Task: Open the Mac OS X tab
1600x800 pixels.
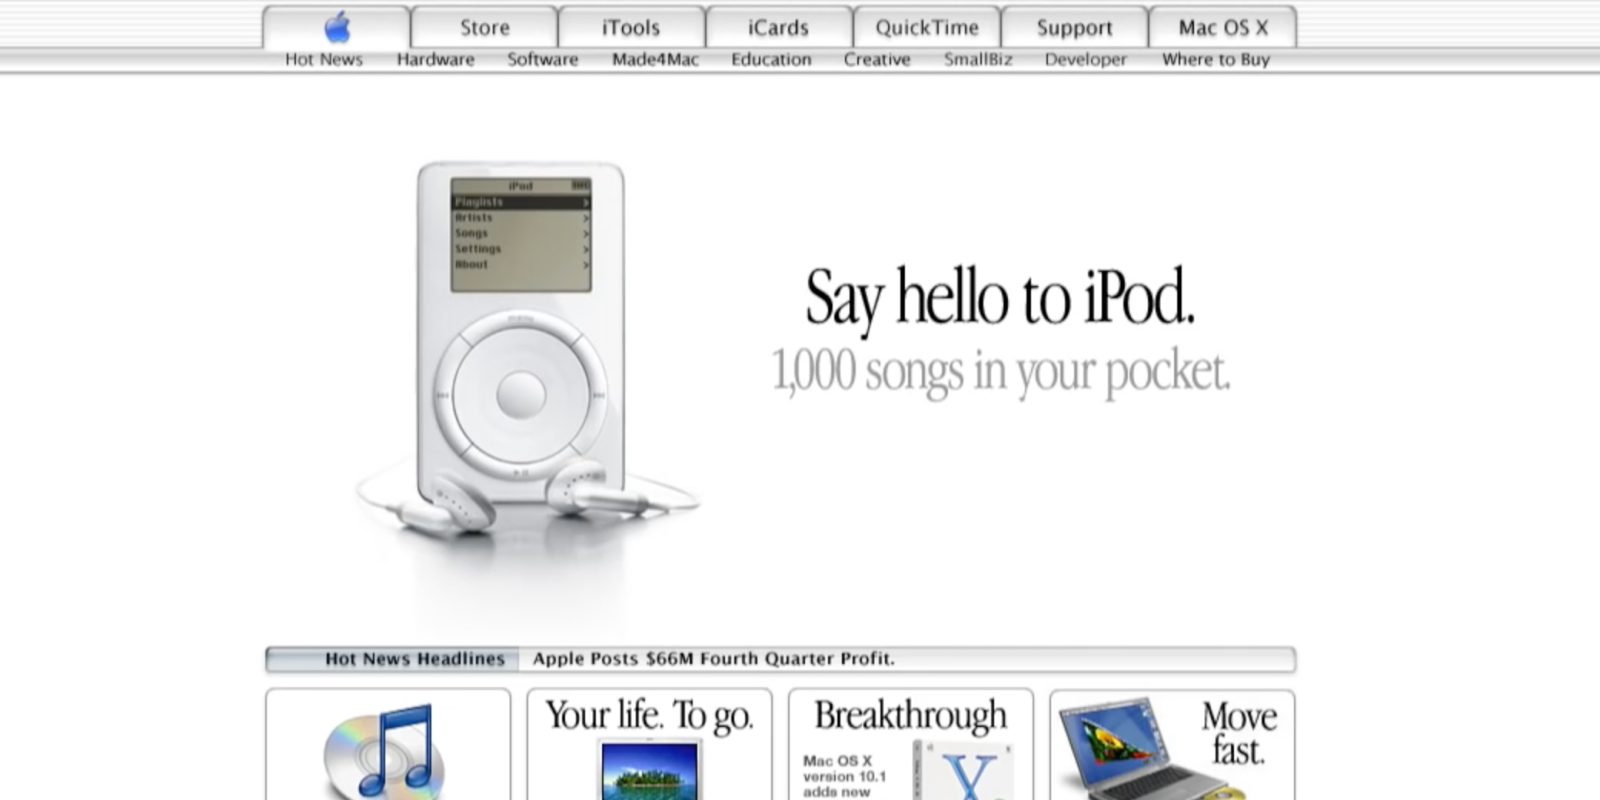Action: (1222, 28)
